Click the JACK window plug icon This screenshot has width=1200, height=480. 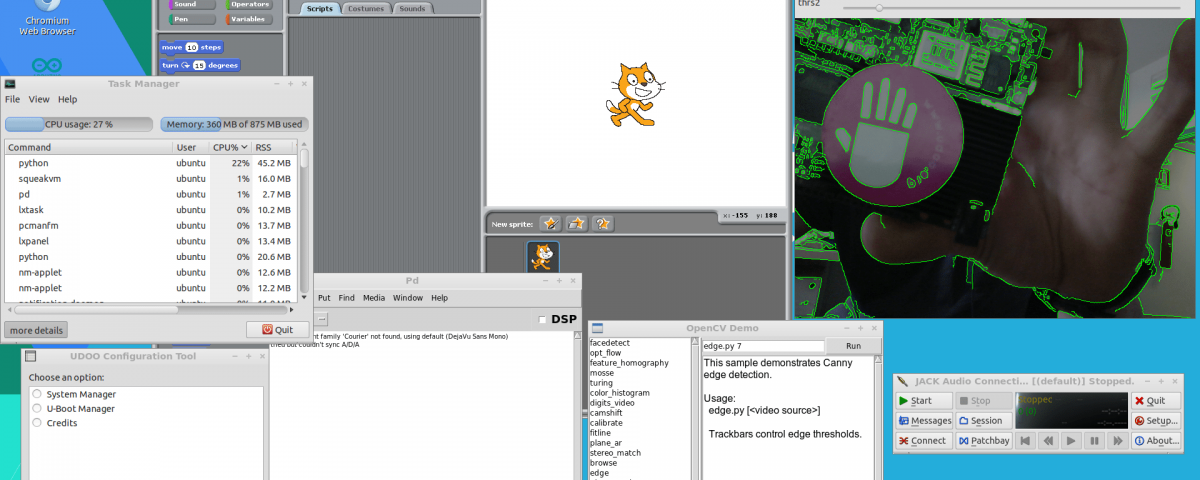point(902,381)
